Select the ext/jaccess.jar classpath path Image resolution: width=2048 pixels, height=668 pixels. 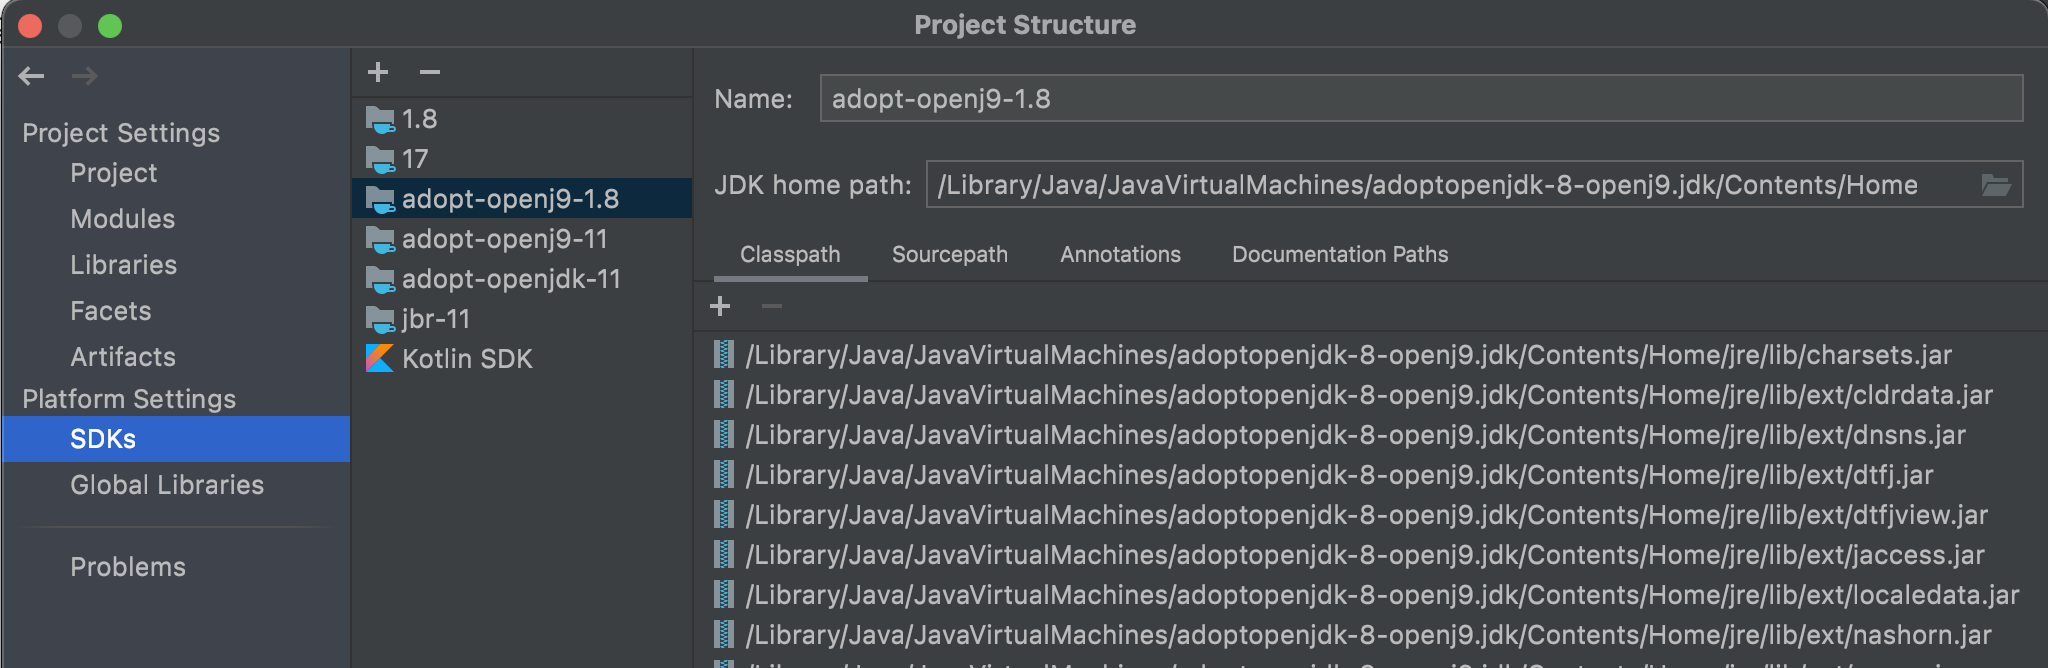(1365, 555)
